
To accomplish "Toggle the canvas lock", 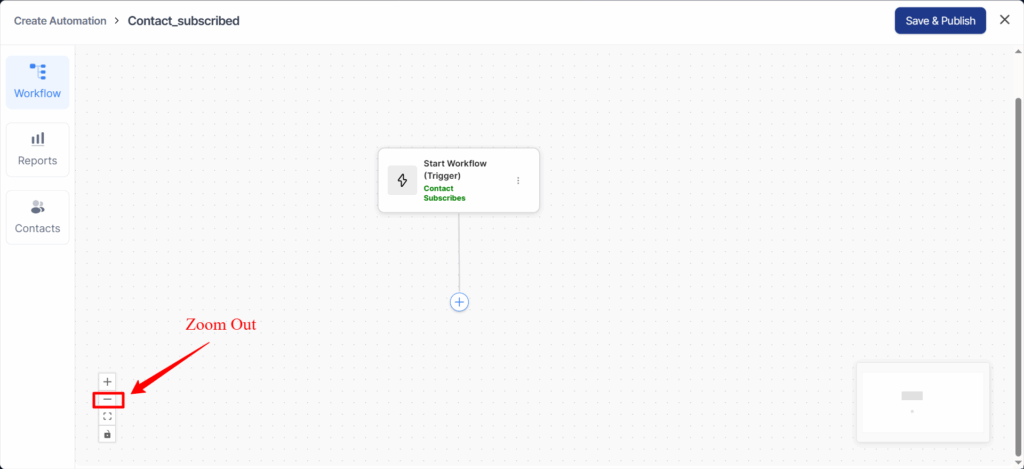I will coord(108,434).
